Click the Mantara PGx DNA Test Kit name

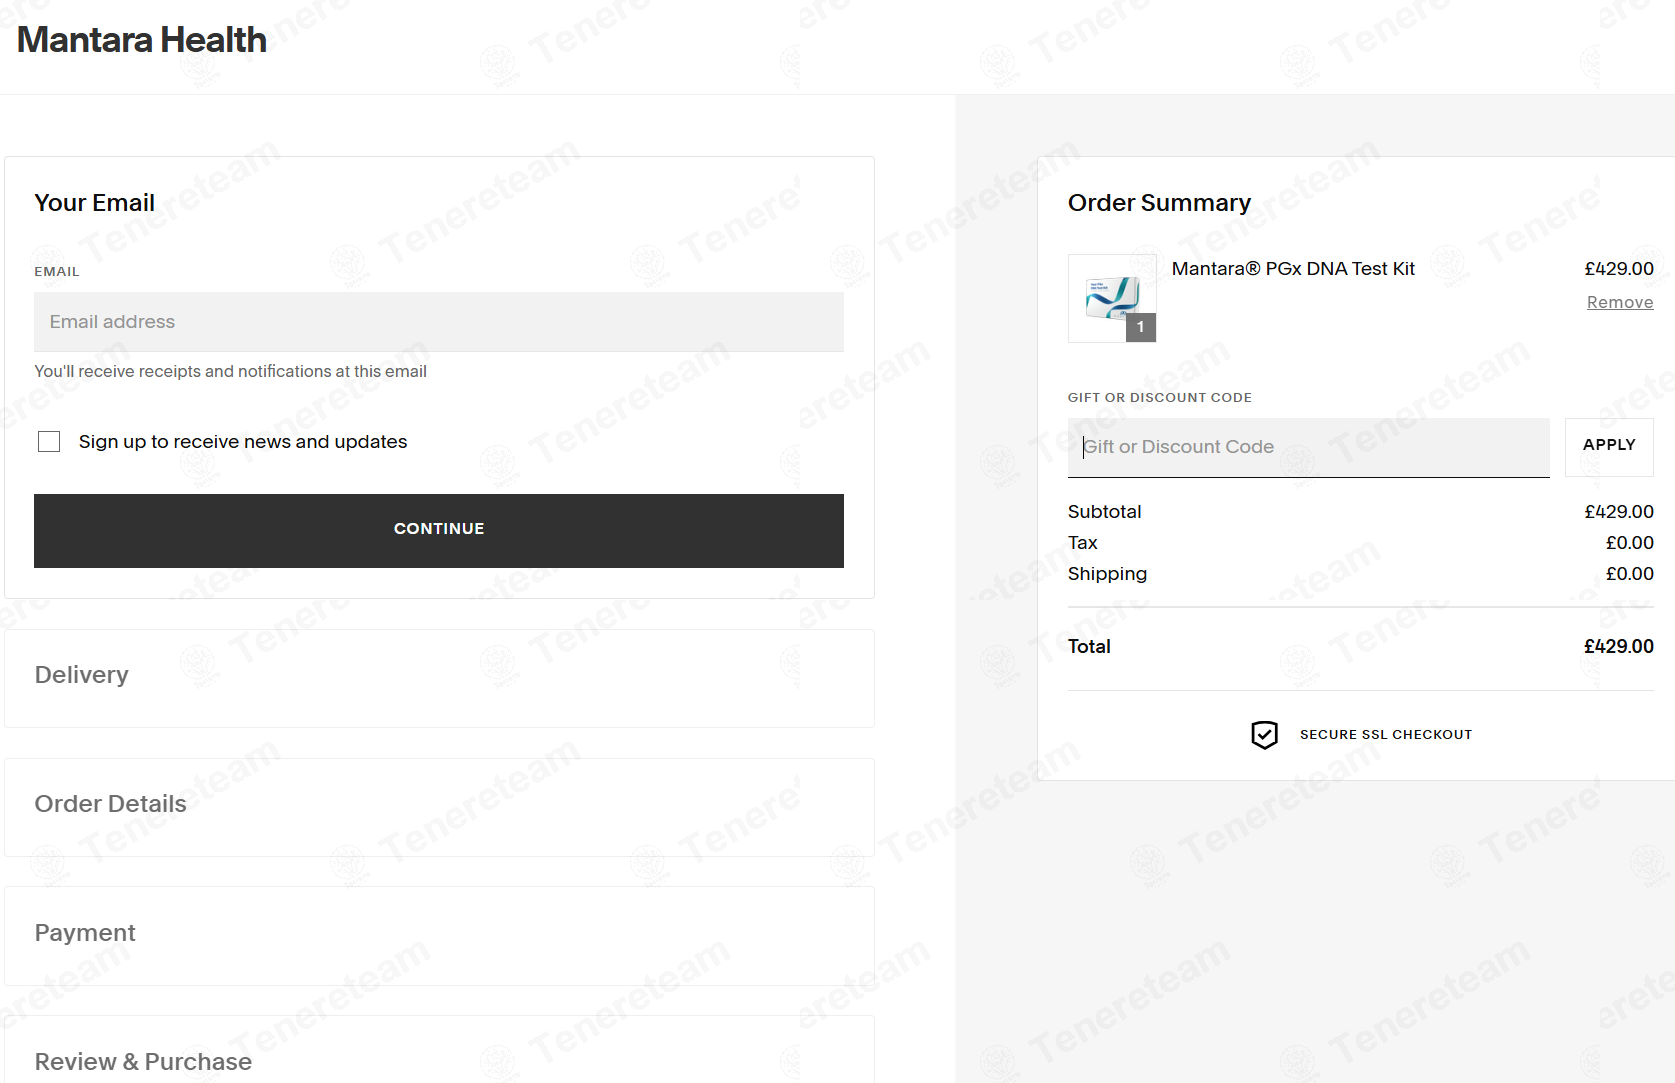point(1293,269)
